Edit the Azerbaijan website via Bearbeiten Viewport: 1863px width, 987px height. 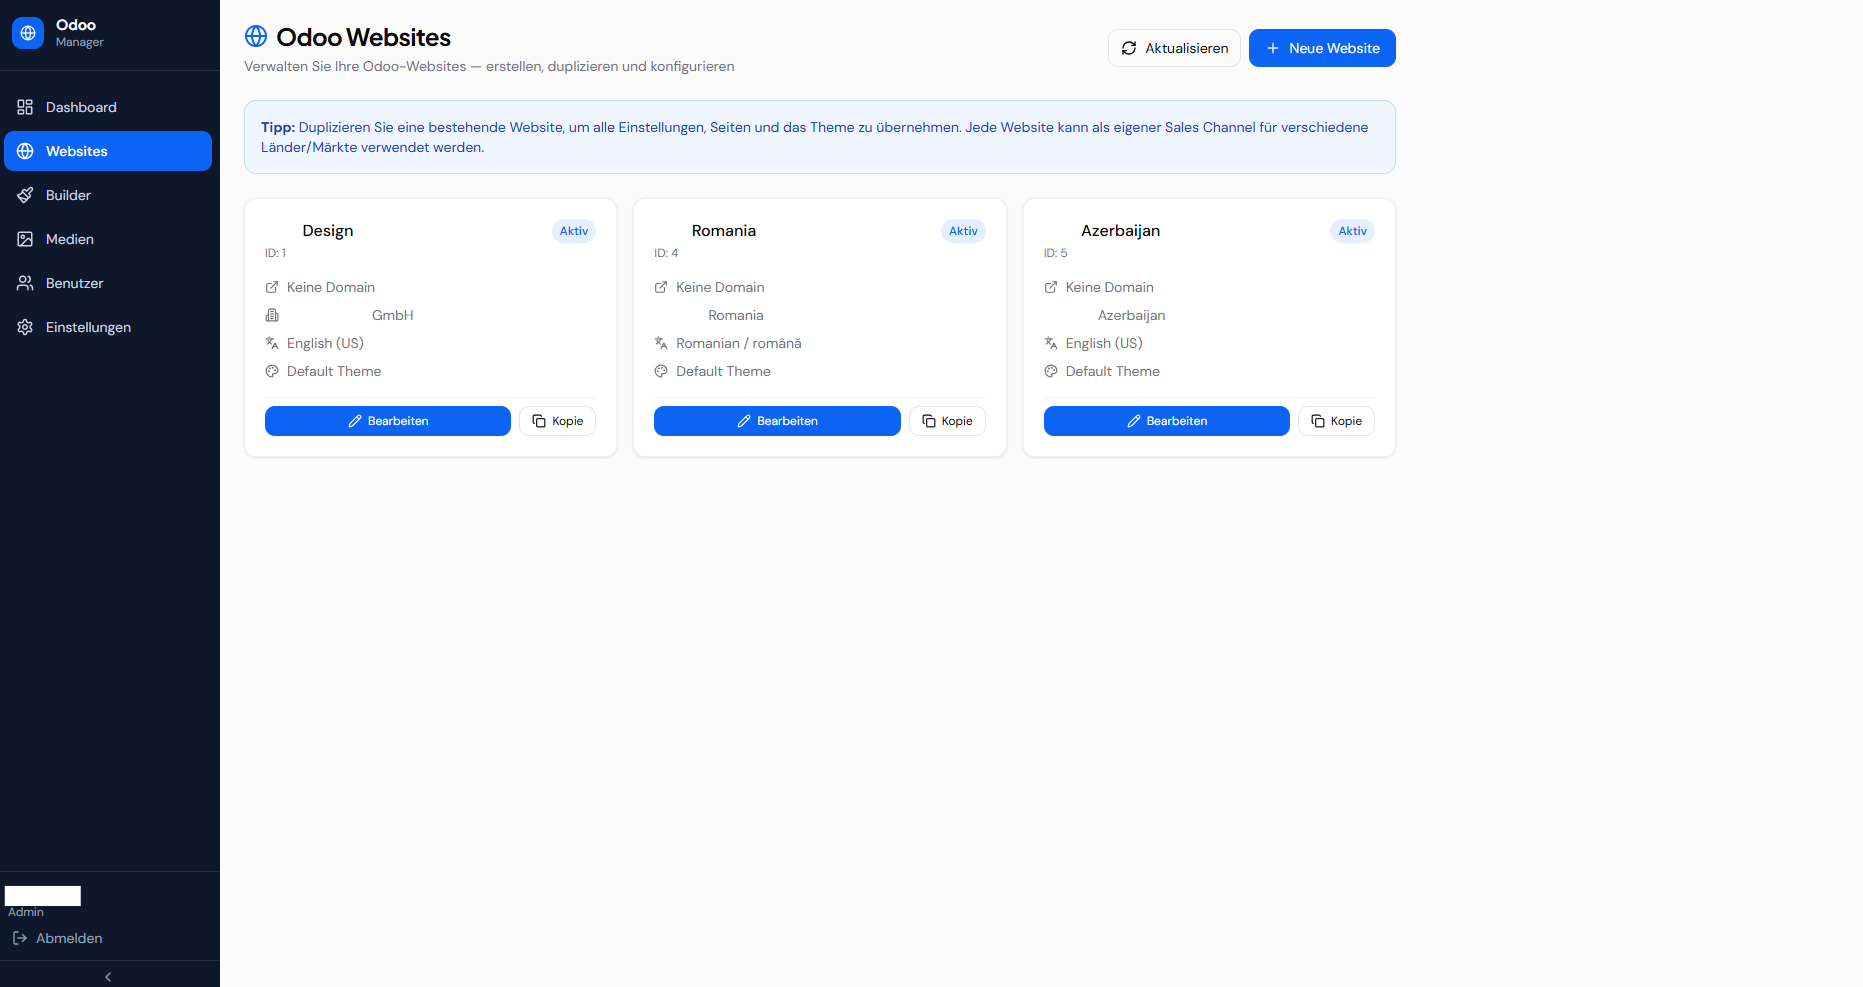(x=1167, y=421)
